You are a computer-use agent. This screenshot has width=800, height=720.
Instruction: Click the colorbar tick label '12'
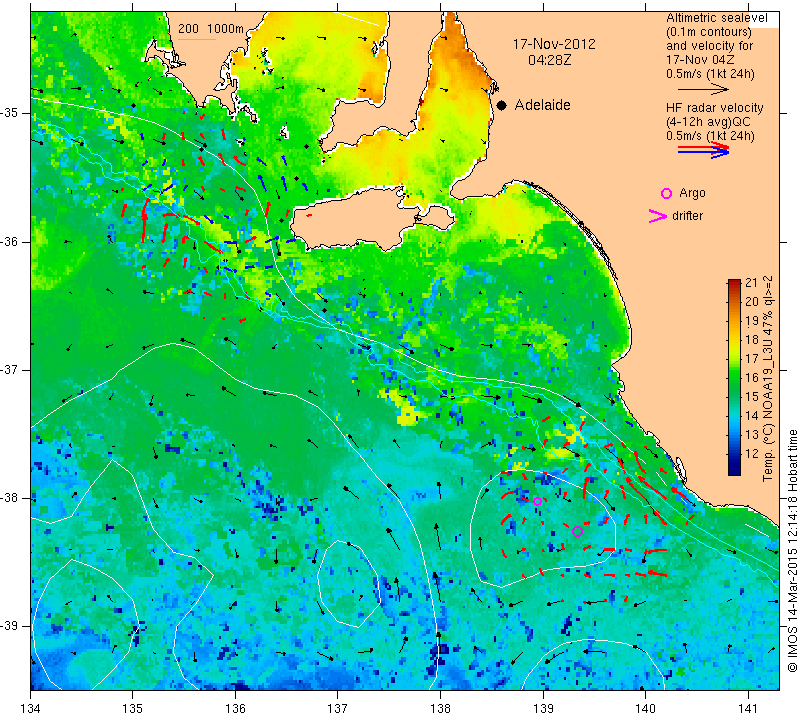752,454
